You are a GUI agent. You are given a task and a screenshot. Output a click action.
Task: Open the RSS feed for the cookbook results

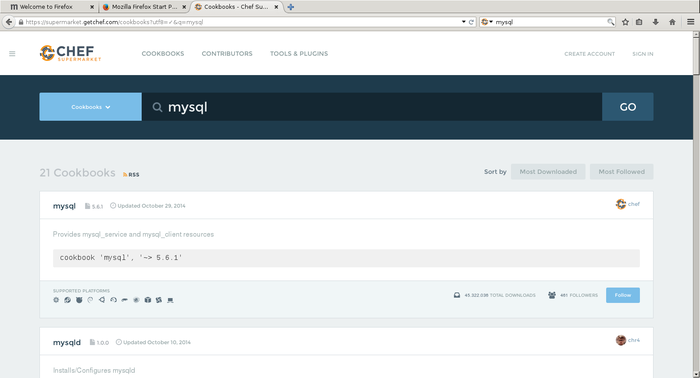point(131,174)
